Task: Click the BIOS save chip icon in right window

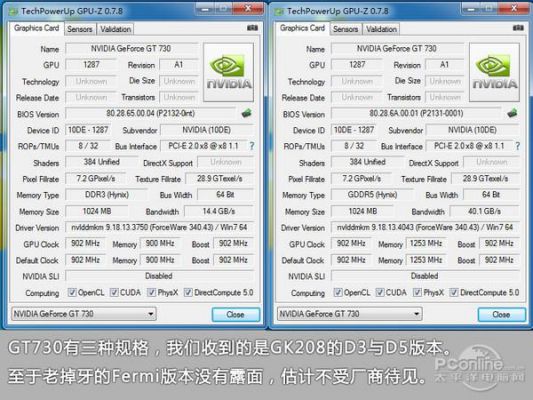Action: 512,113
